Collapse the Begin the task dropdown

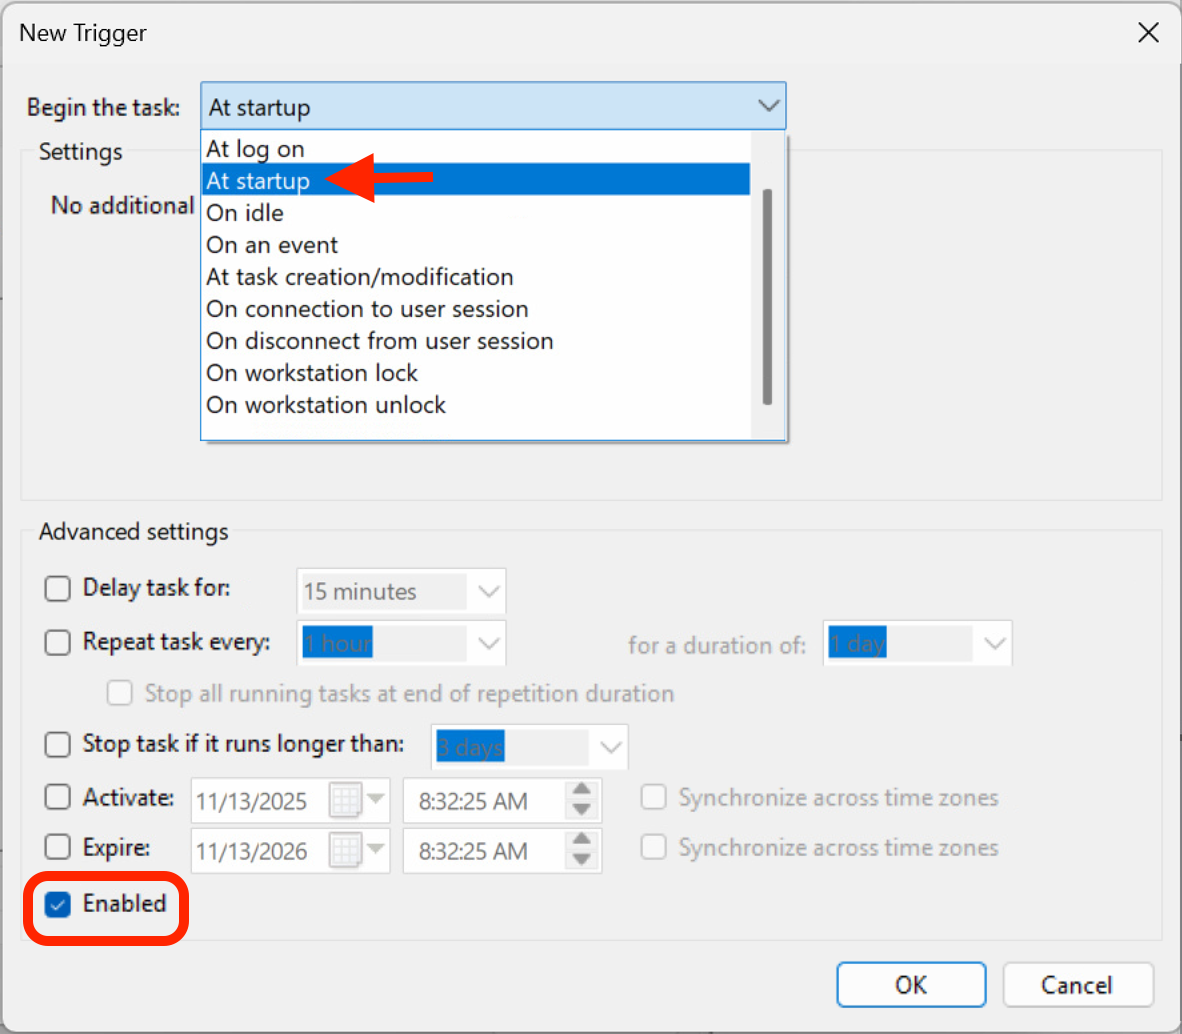(768, 106)
